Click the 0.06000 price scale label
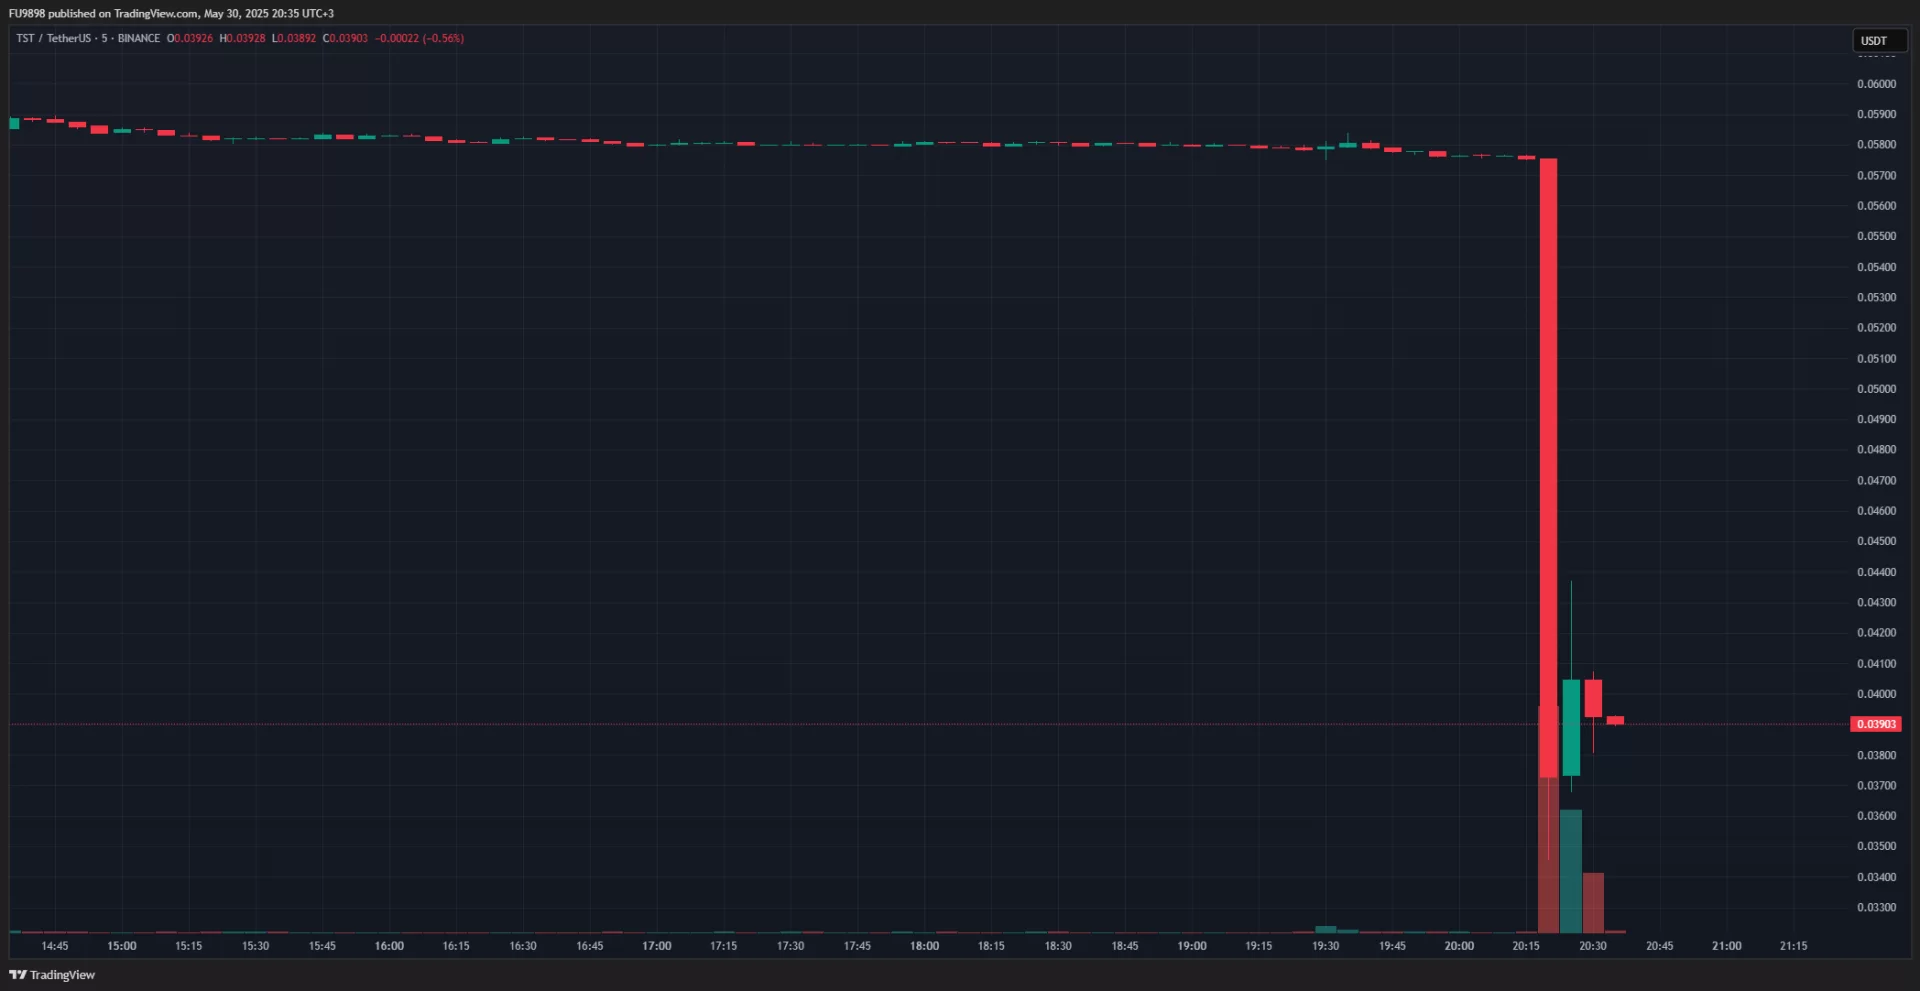This screenshot has height=991, width=1920. click(1876, 84)
